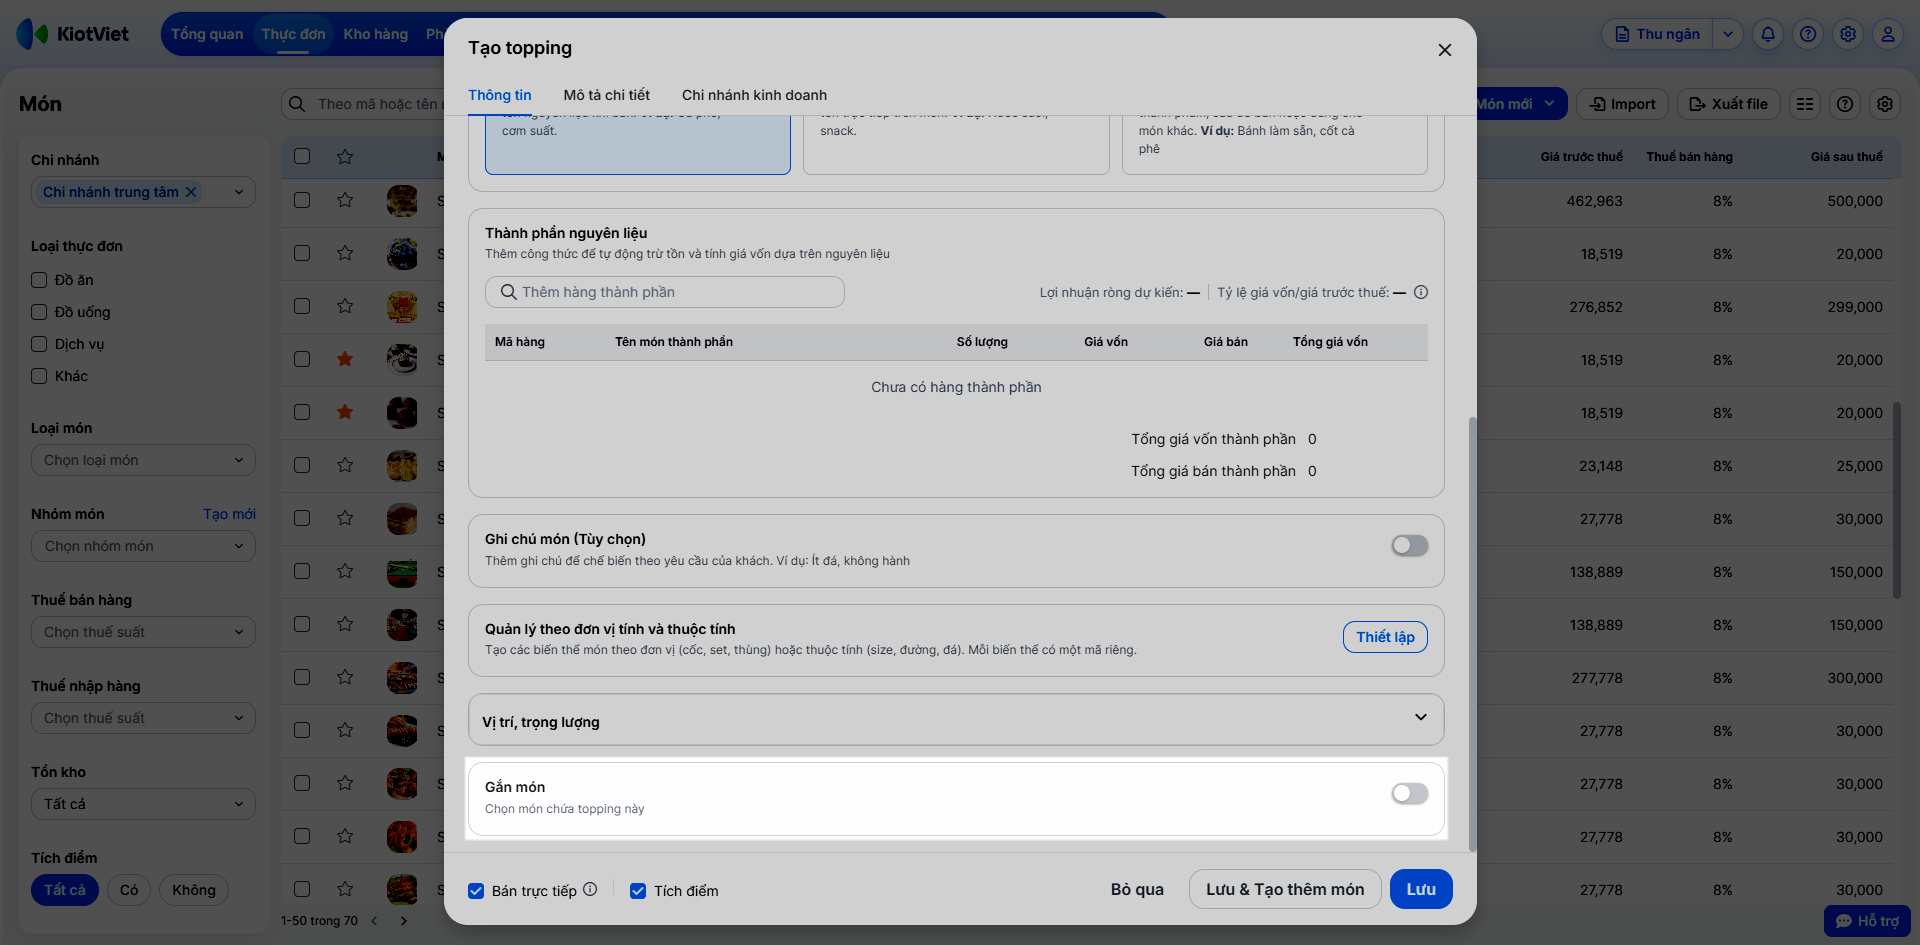
Task: Click the Import button
Action: [x=1622, y=104]
